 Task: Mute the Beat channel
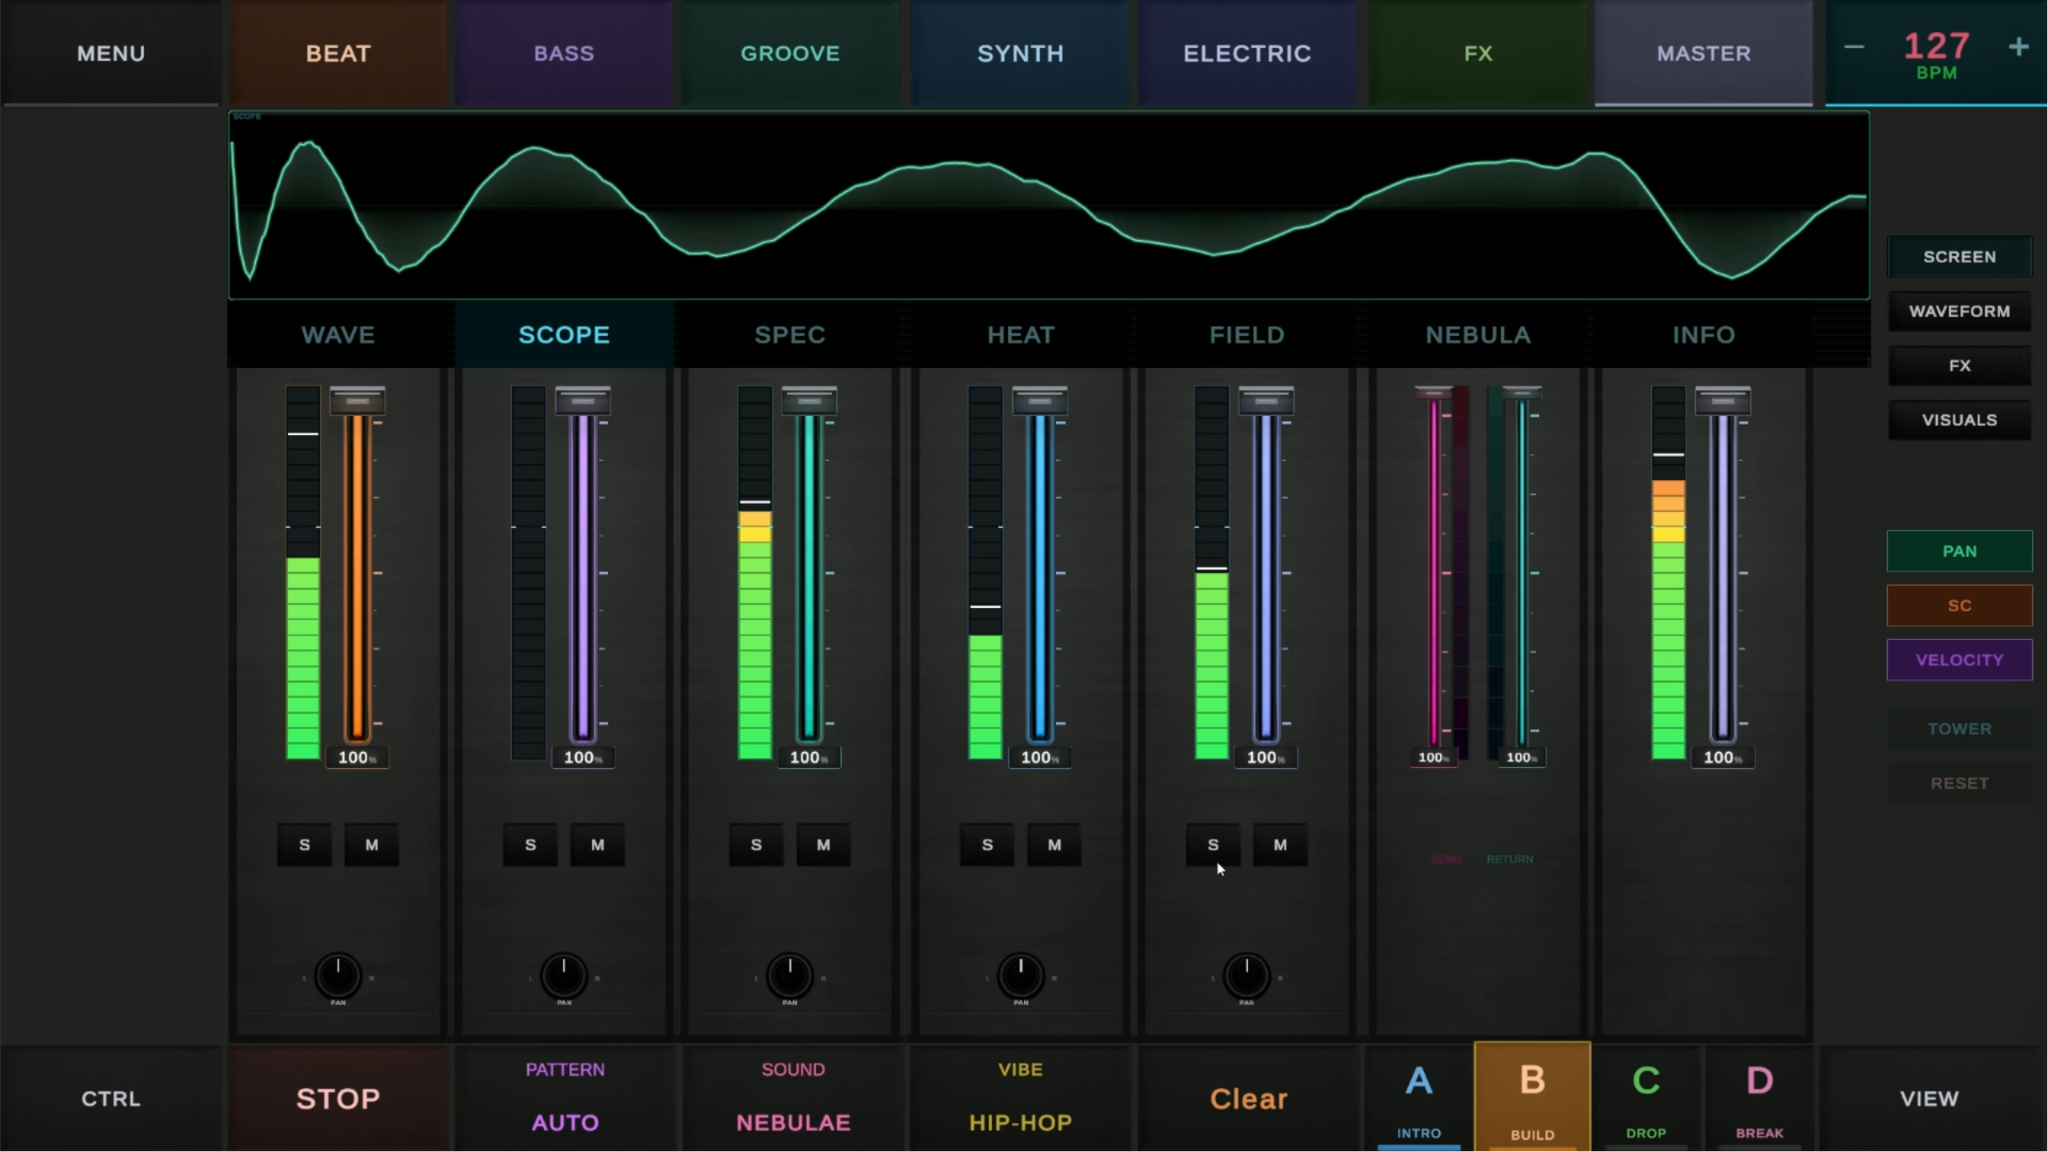point(372,845)
